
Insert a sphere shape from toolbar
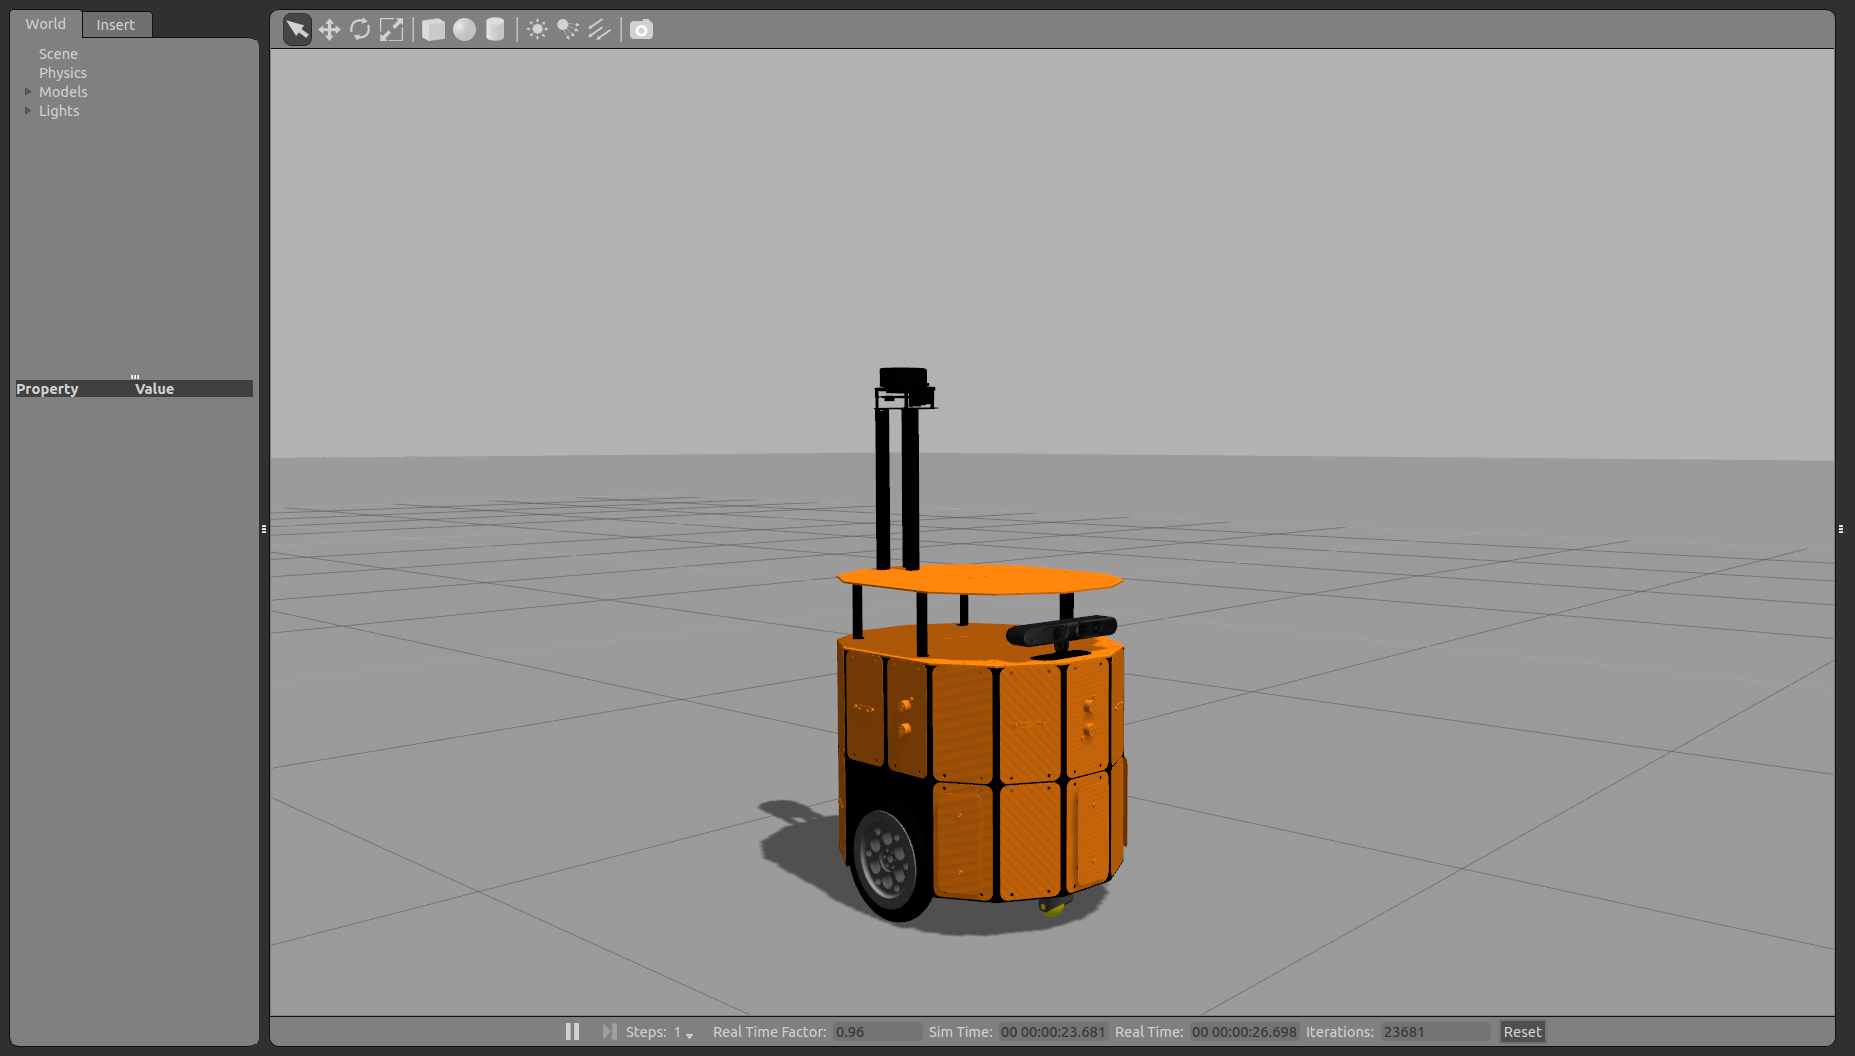coord(464,30)
